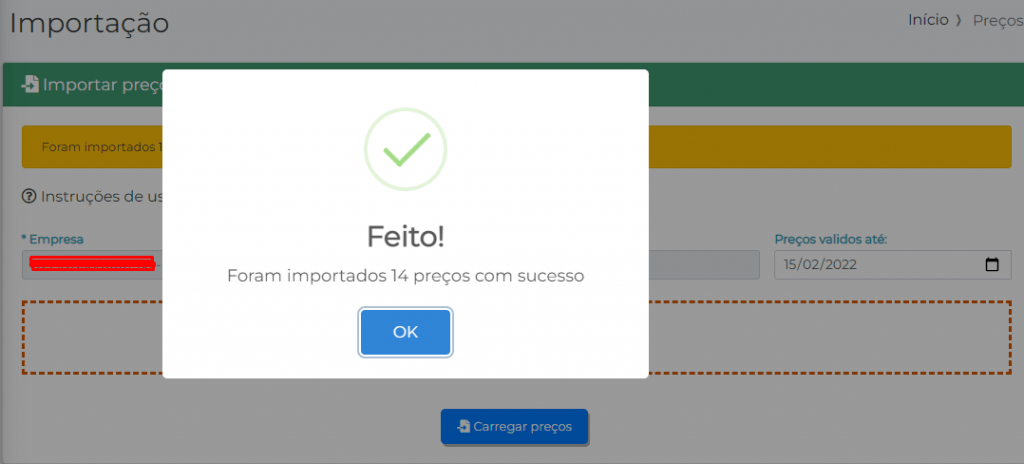Click the question mark help icon
Viewport: 1024px width, 464px height.
(29, 196)
